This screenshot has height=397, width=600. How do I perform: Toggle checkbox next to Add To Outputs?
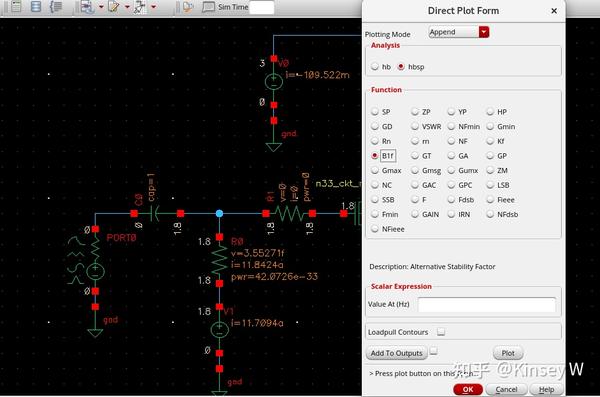(433, 350)
